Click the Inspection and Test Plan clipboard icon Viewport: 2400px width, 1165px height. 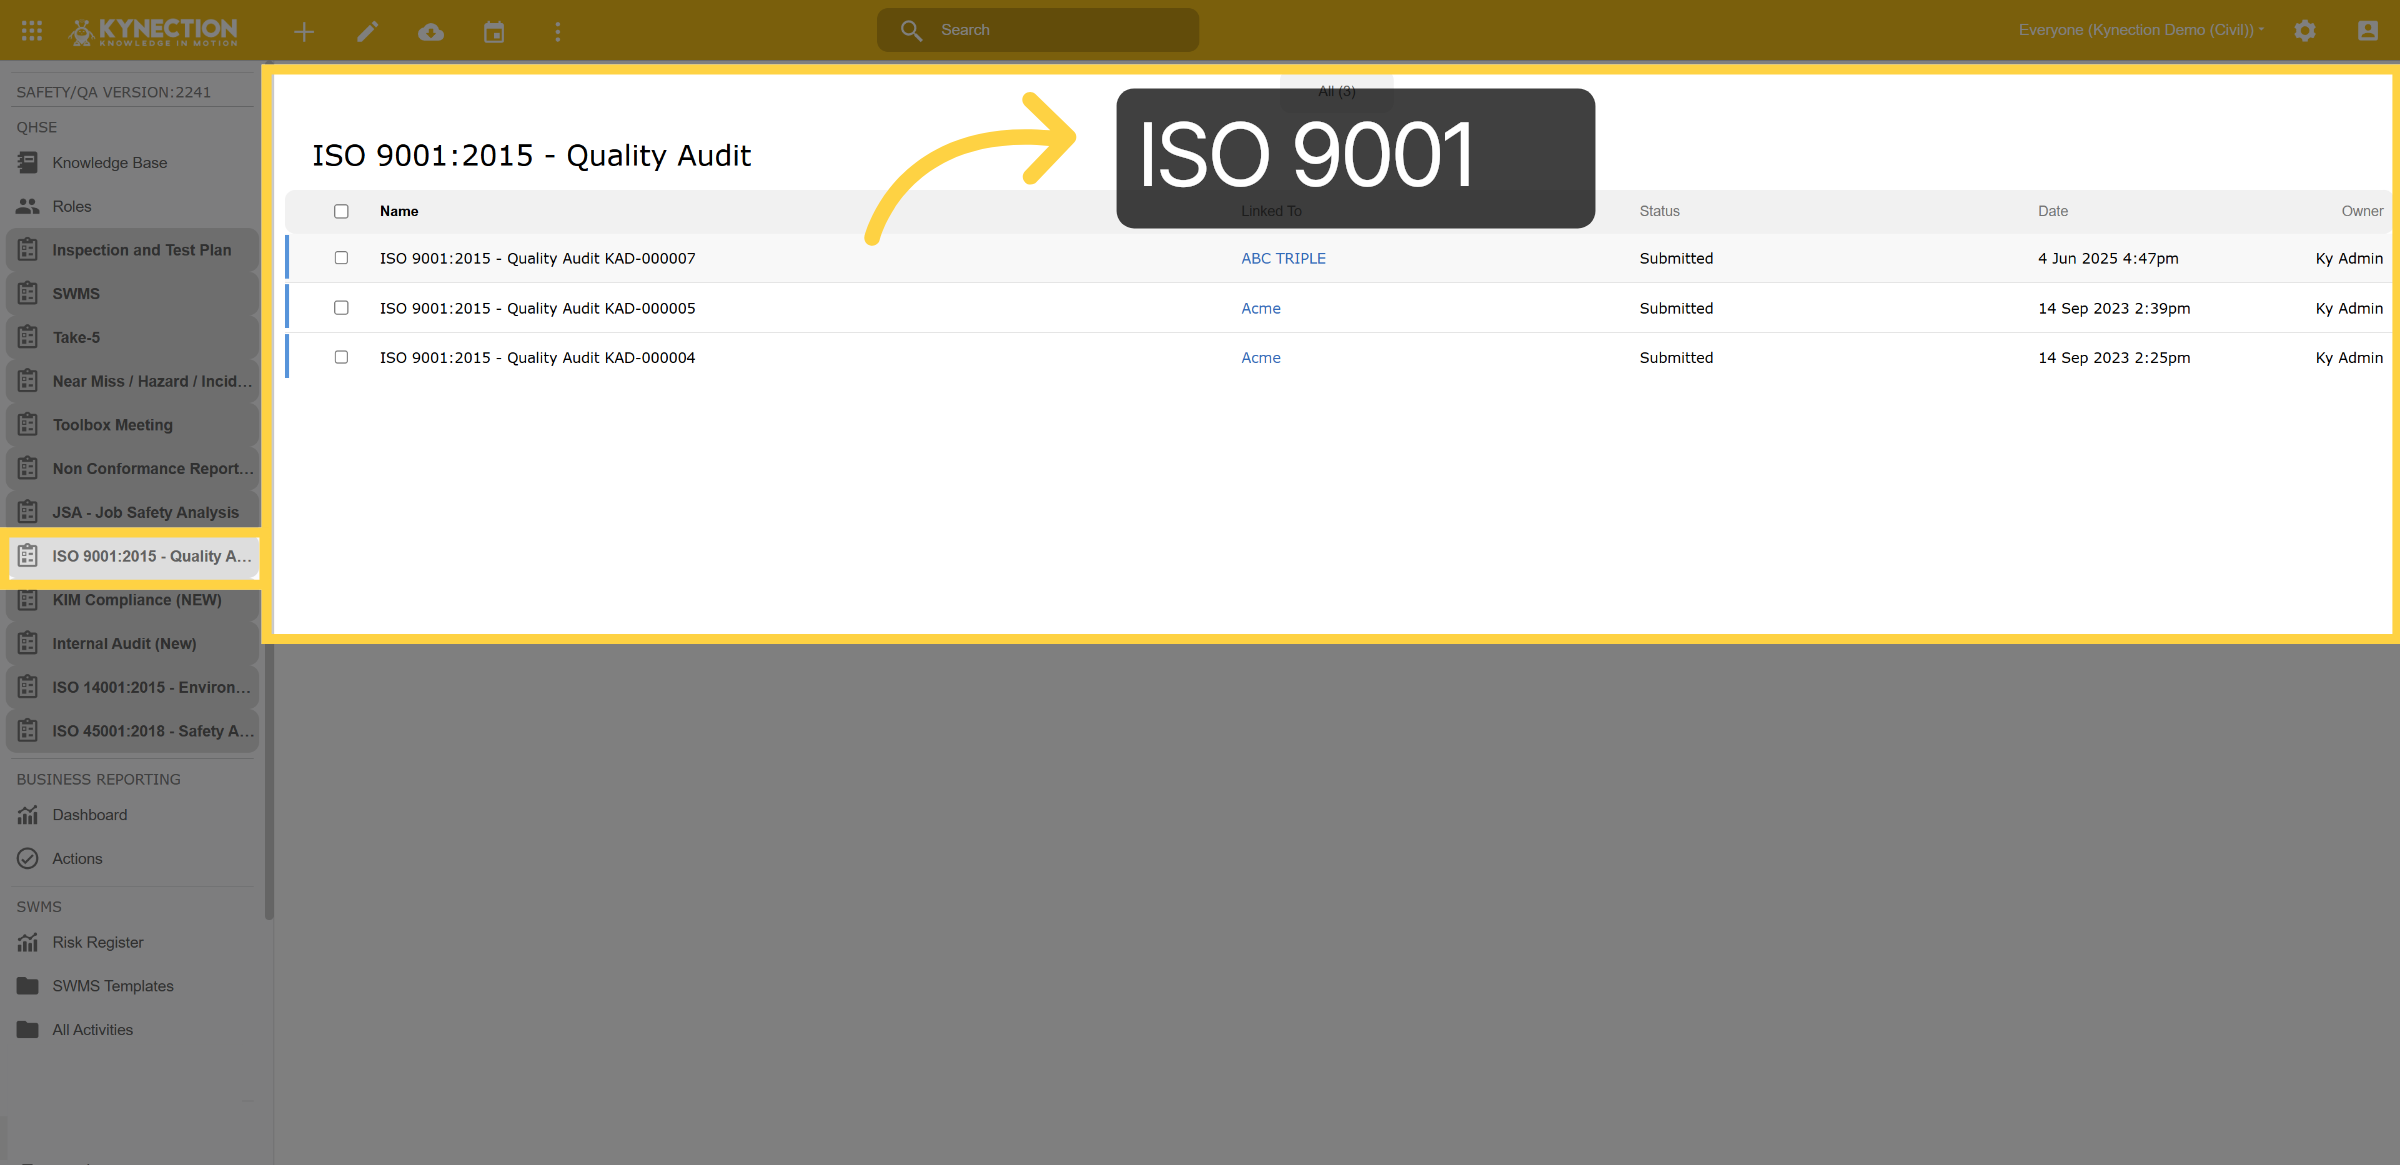coord(28,249)
